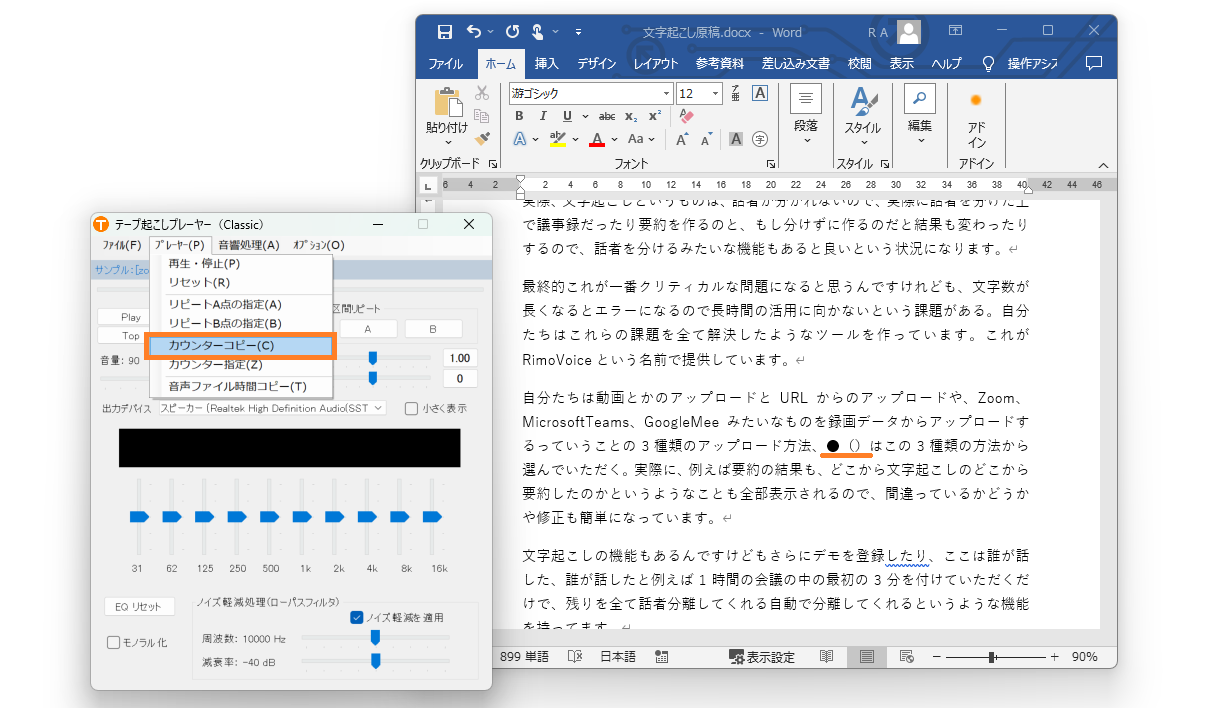Click the Save icon in Word's title bar
This screenshot has width=1224, height=708.
tap(444, 32)
